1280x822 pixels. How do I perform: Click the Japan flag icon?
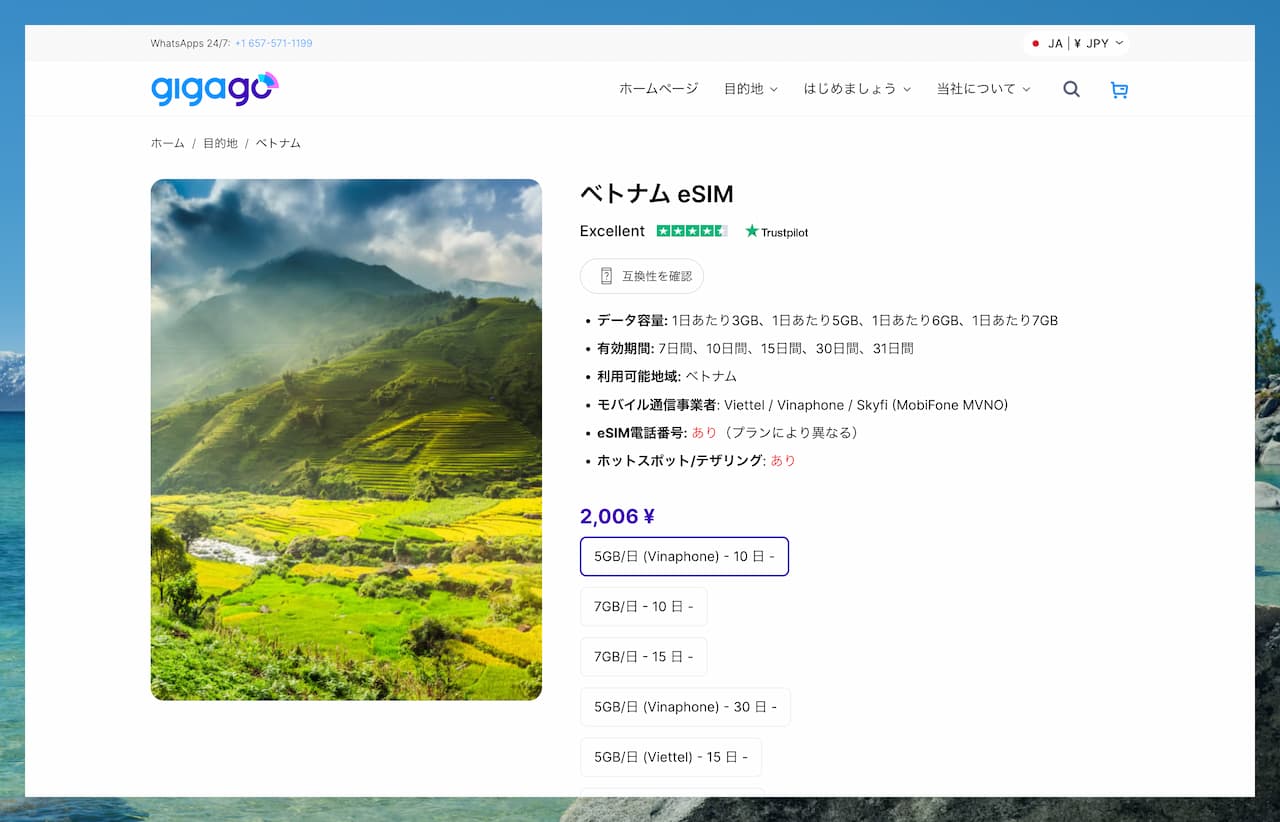pos(1036,44)
